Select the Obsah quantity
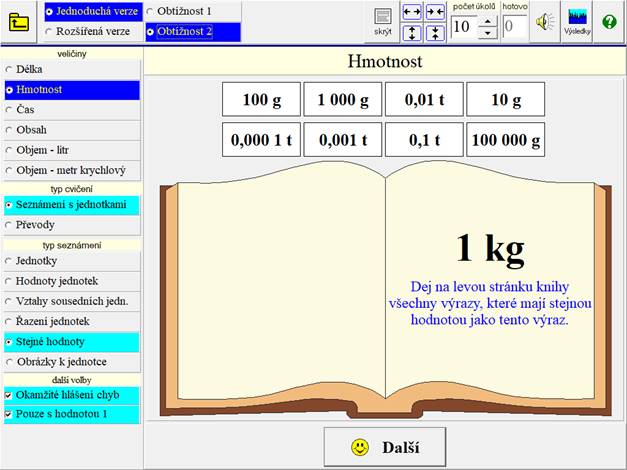627x470 pixels. [72, 130]
